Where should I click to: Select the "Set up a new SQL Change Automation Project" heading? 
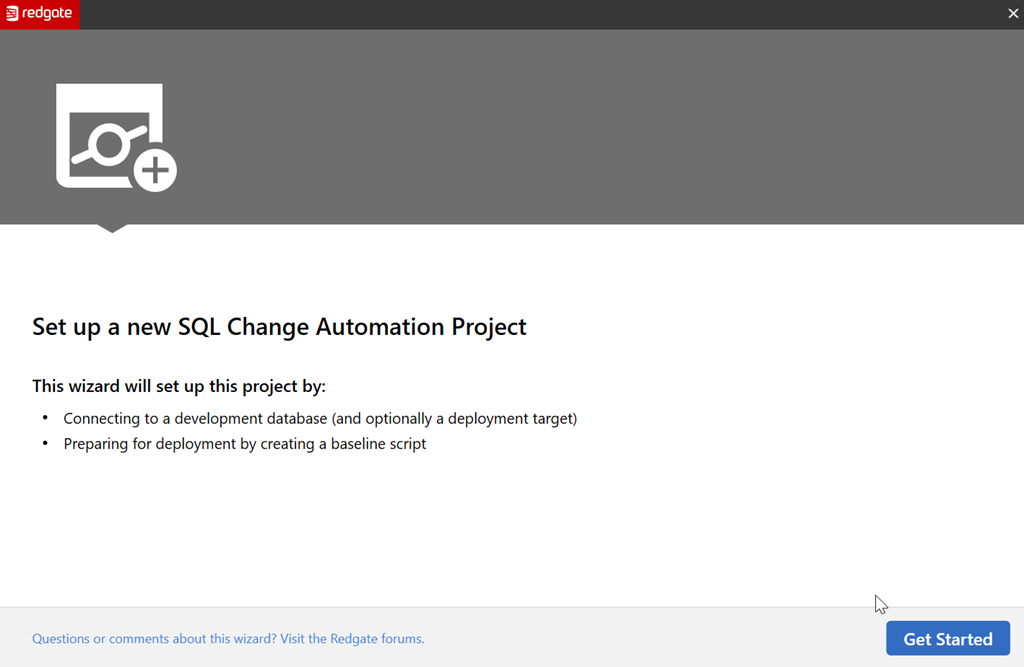(x=279, y=327)
